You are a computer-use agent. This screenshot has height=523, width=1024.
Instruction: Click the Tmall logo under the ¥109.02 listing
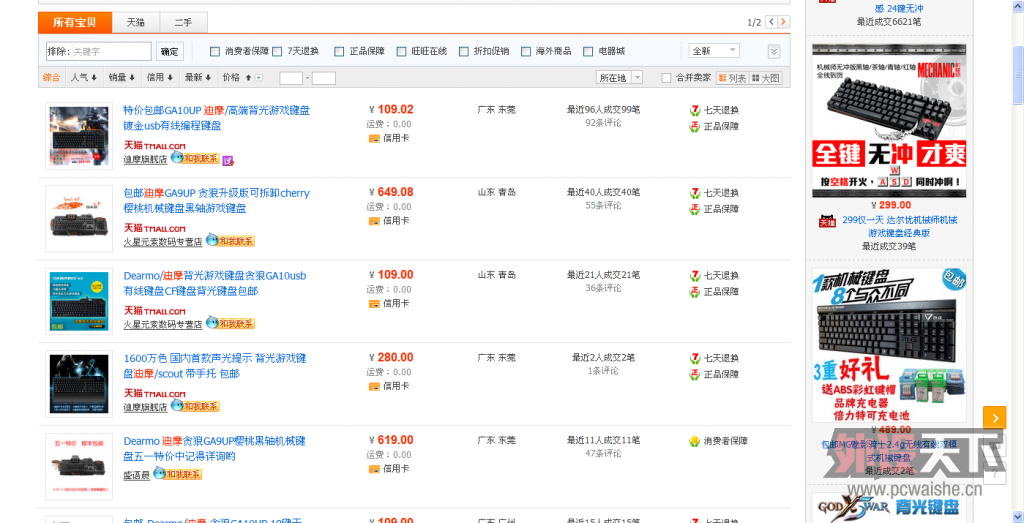(155, 145)
